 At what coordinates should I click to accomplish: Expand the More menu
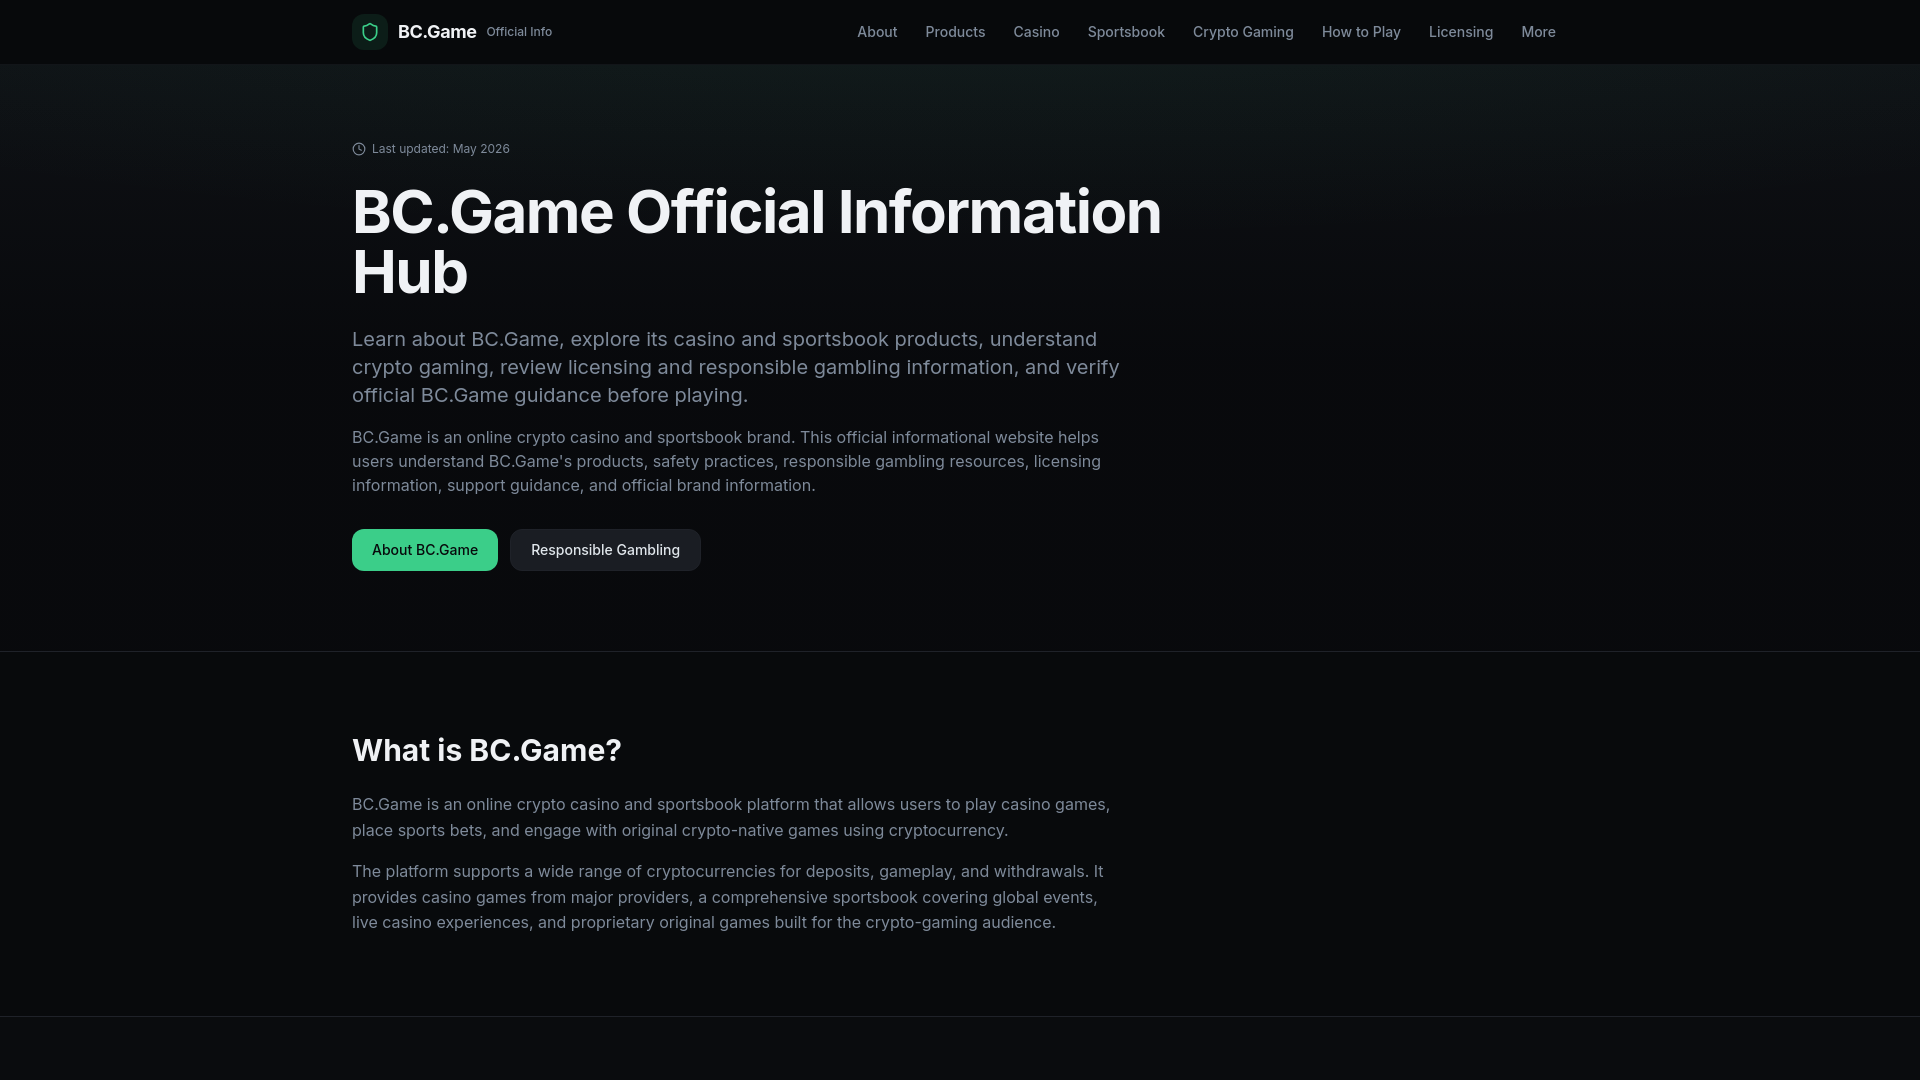point(1538,32)
